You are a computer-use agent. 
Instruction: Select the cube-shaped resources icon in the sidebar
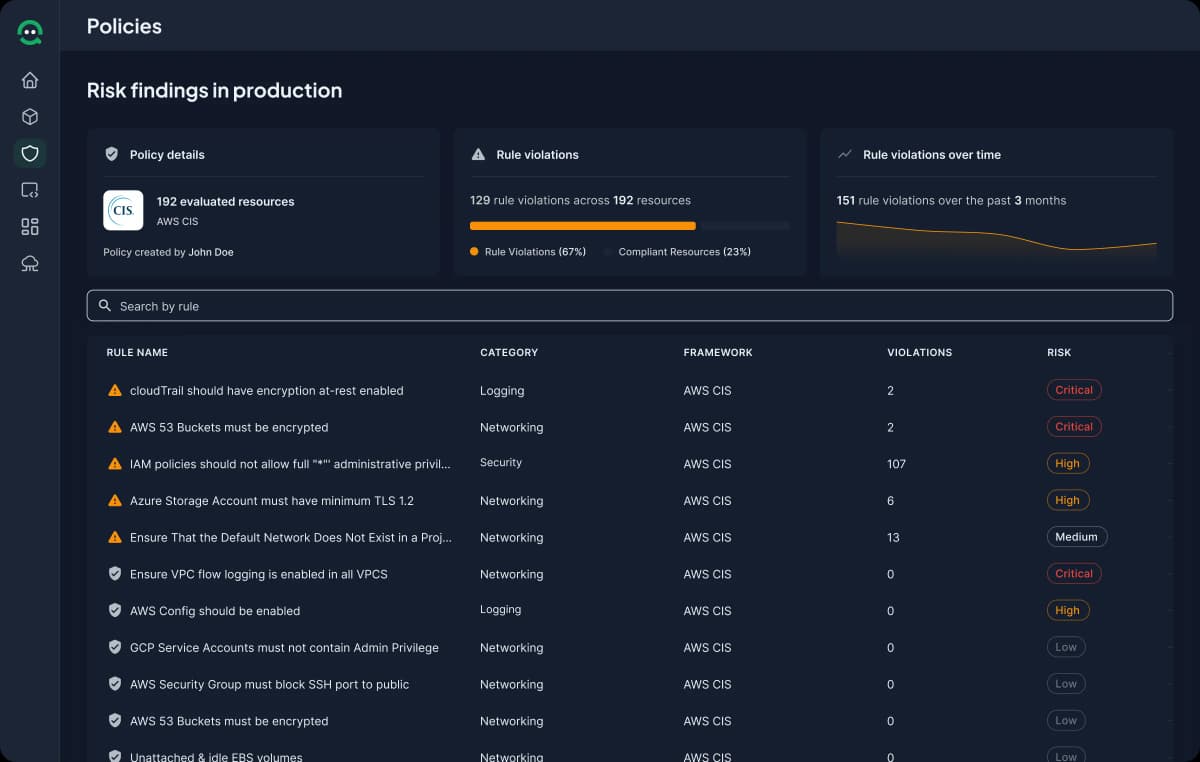29,116
